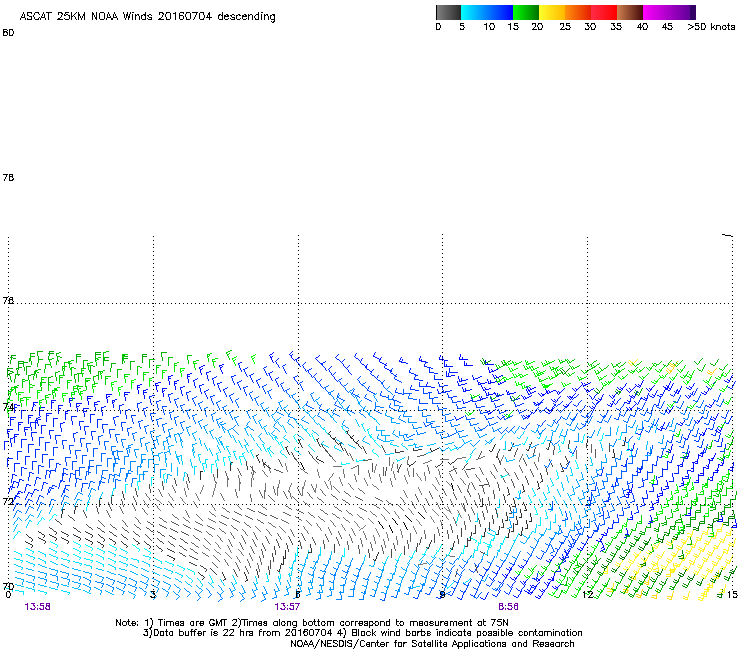Click the longitude label '6' on bottom axis
This screenshot has width=740, height=650.
click(x=298, y=595)
